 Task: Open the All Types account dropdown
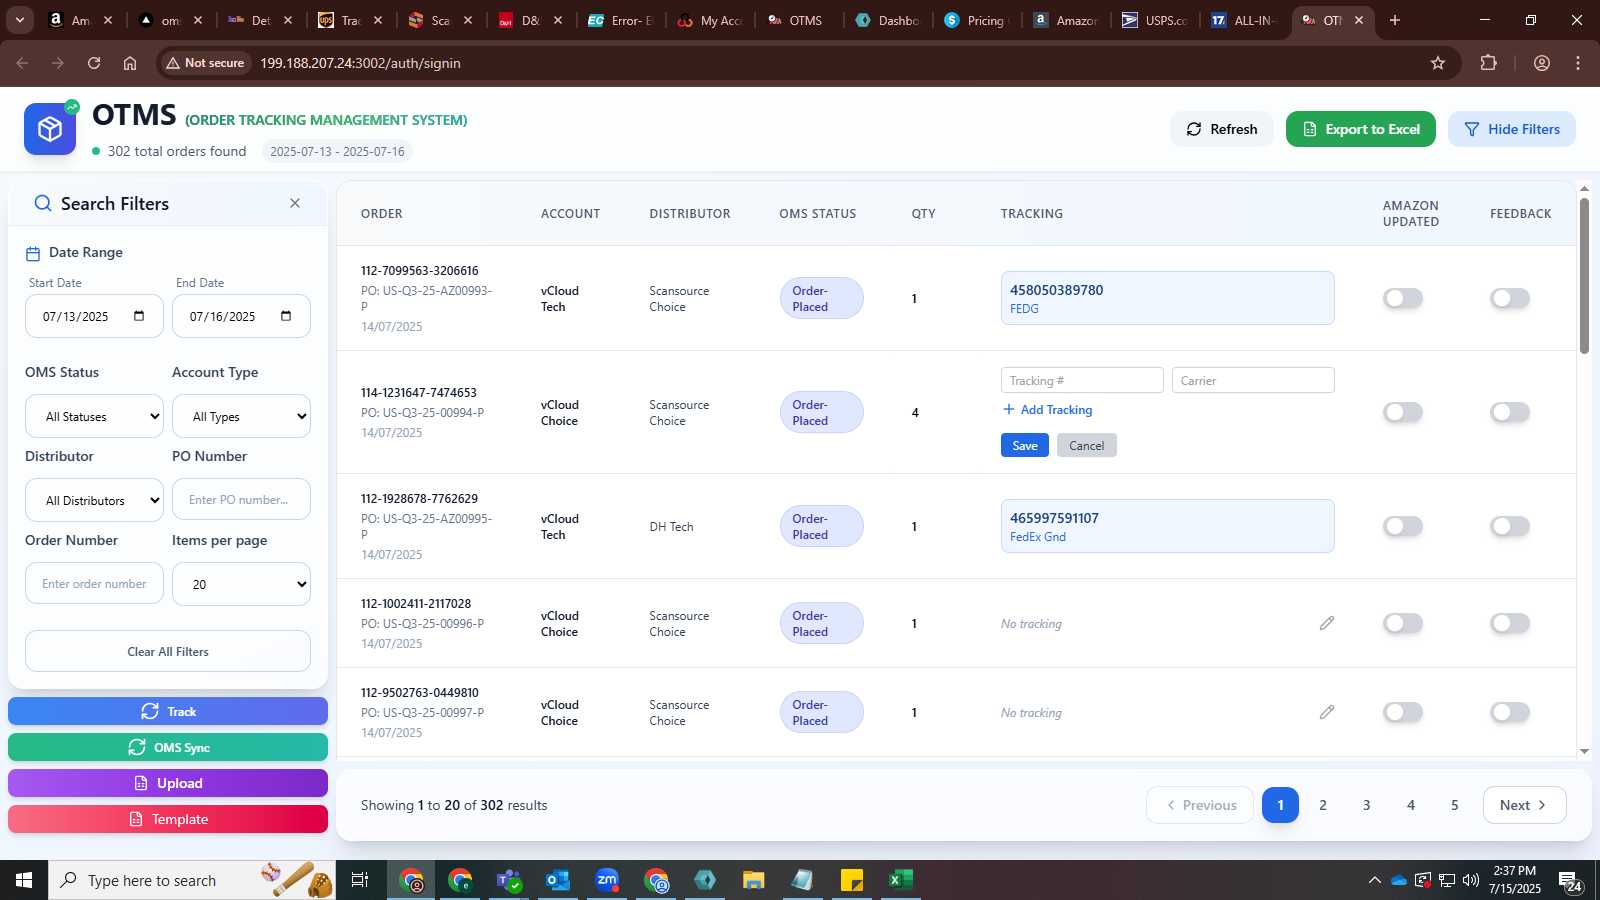click(x=241, y=416)
